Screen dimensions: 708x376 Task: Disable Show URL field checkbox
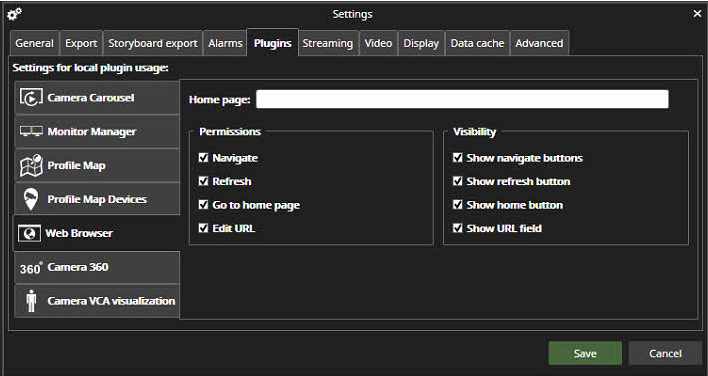pos(457,228)
